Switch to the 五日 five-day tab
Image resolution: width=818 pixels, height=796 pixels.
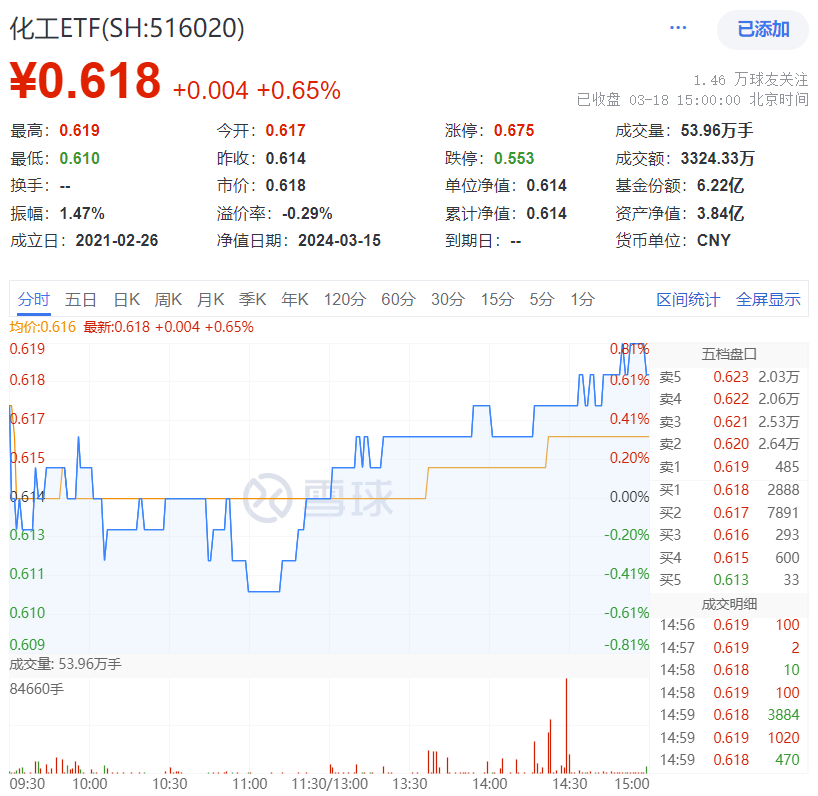click(x=80, y=299)
